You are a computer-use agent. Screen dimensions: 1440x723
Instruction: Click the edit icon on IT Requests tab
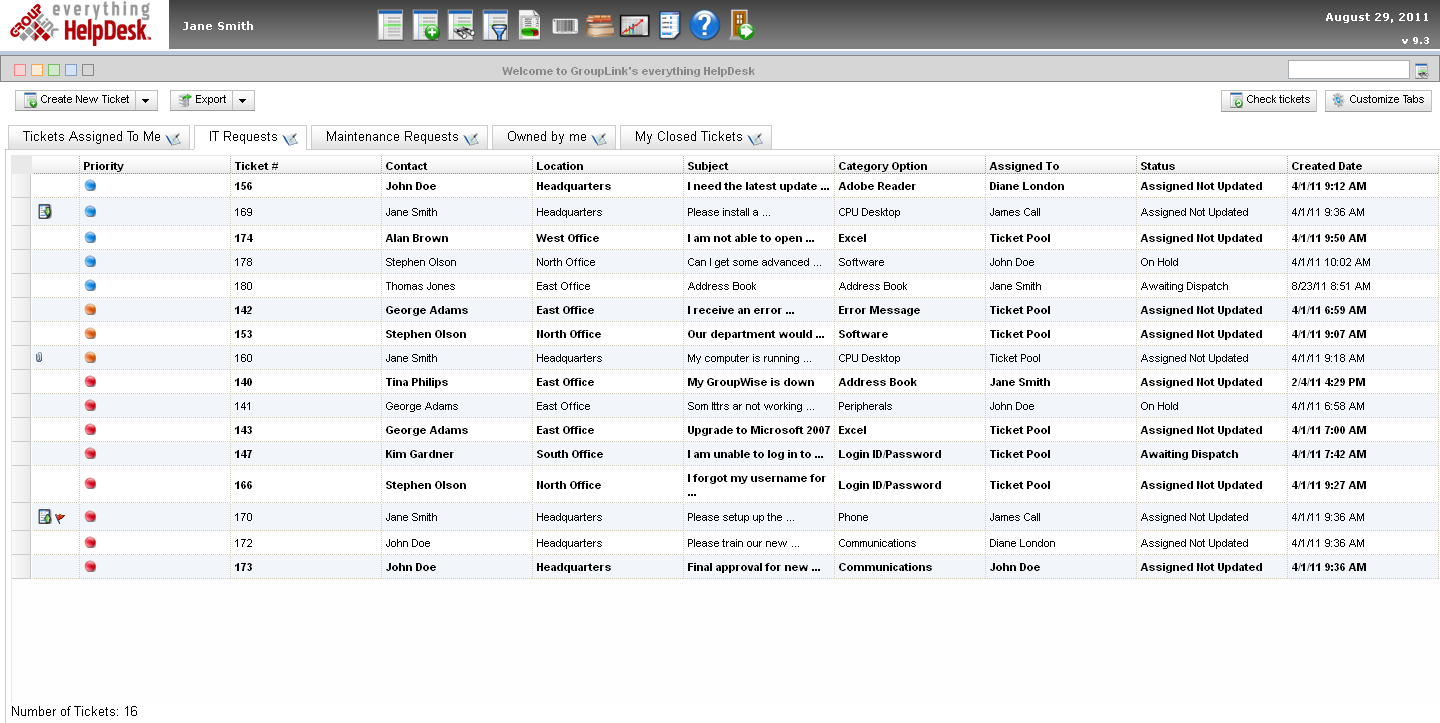[x=290, y=138]
